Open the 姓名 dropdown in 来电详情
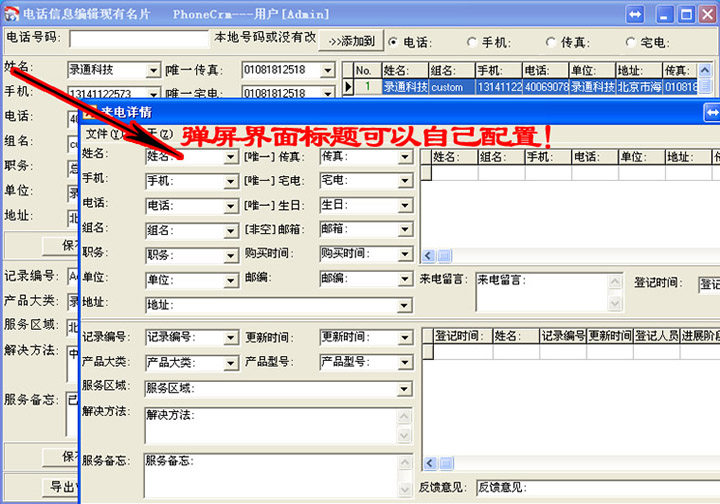This screenshot has height=504, width=720. click(x=231, y=157)
